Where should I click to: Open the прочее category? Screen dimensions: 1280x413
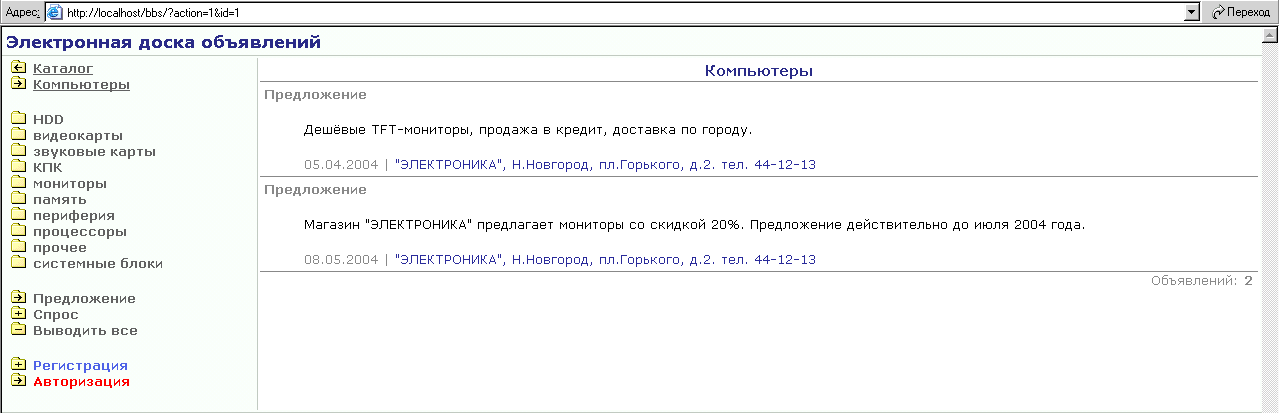[x=60, y=248]
